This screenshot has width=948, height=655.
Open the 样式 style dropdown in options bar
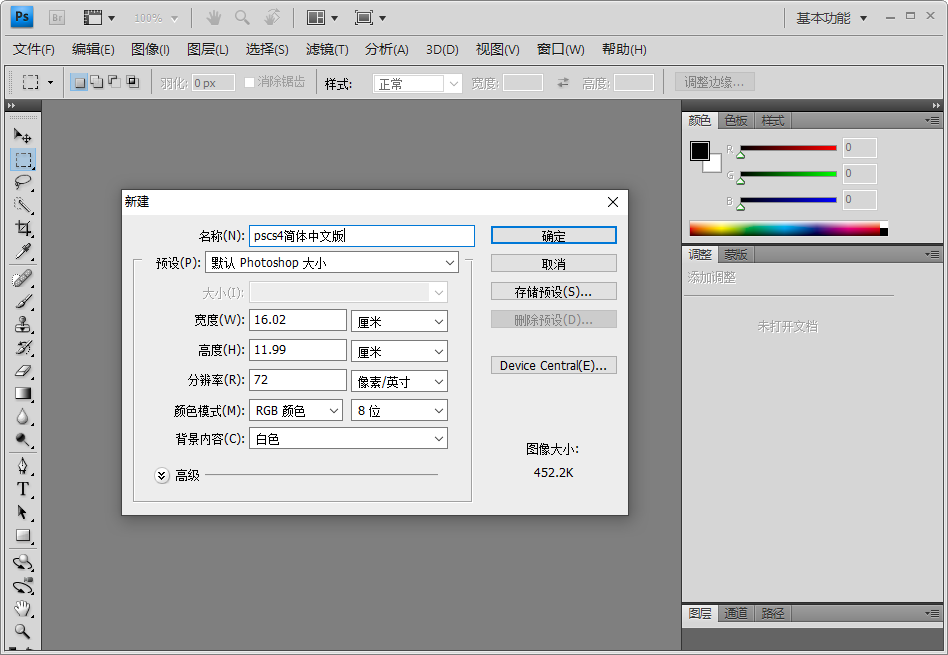coord(417,83)
